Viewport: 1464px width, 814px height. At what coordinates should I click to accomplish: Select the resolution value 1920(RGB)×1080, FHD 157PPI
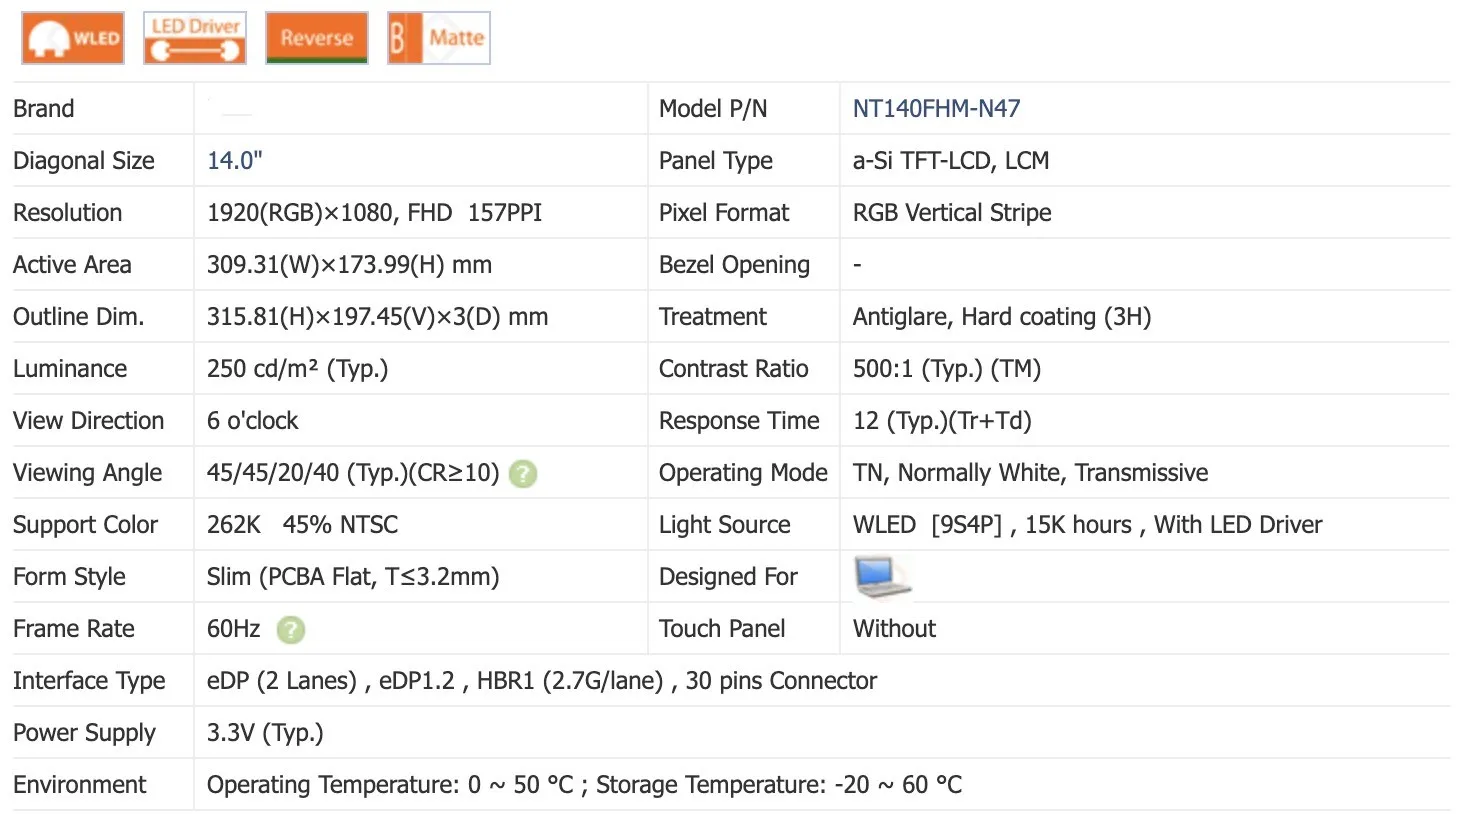point(374,213)
